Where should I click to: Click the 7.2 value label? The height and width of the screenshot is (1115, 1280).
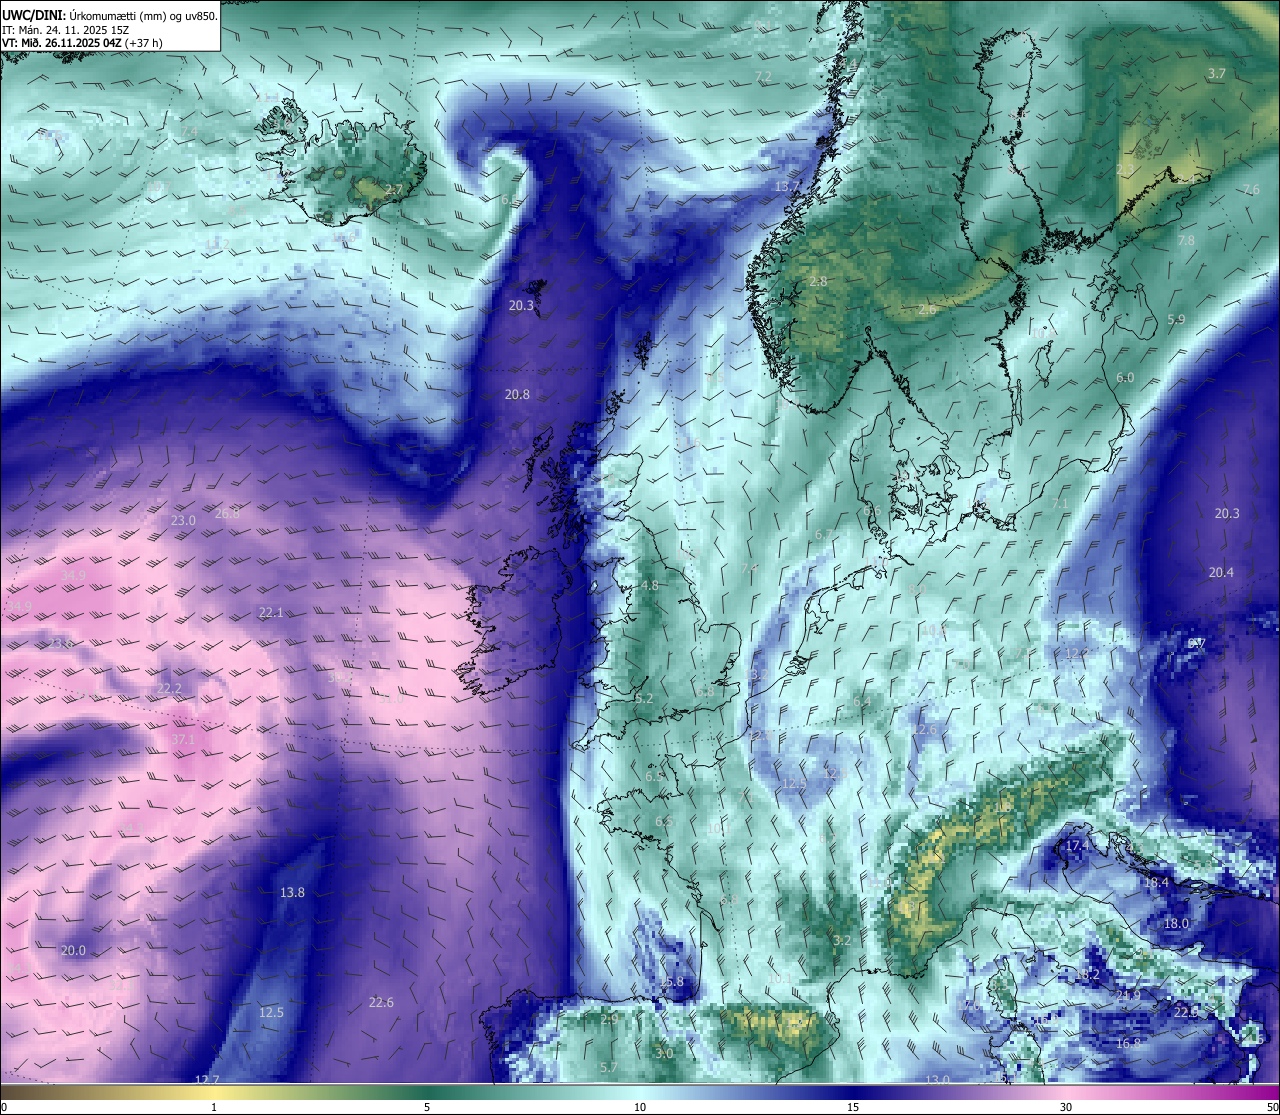point(763,77)
